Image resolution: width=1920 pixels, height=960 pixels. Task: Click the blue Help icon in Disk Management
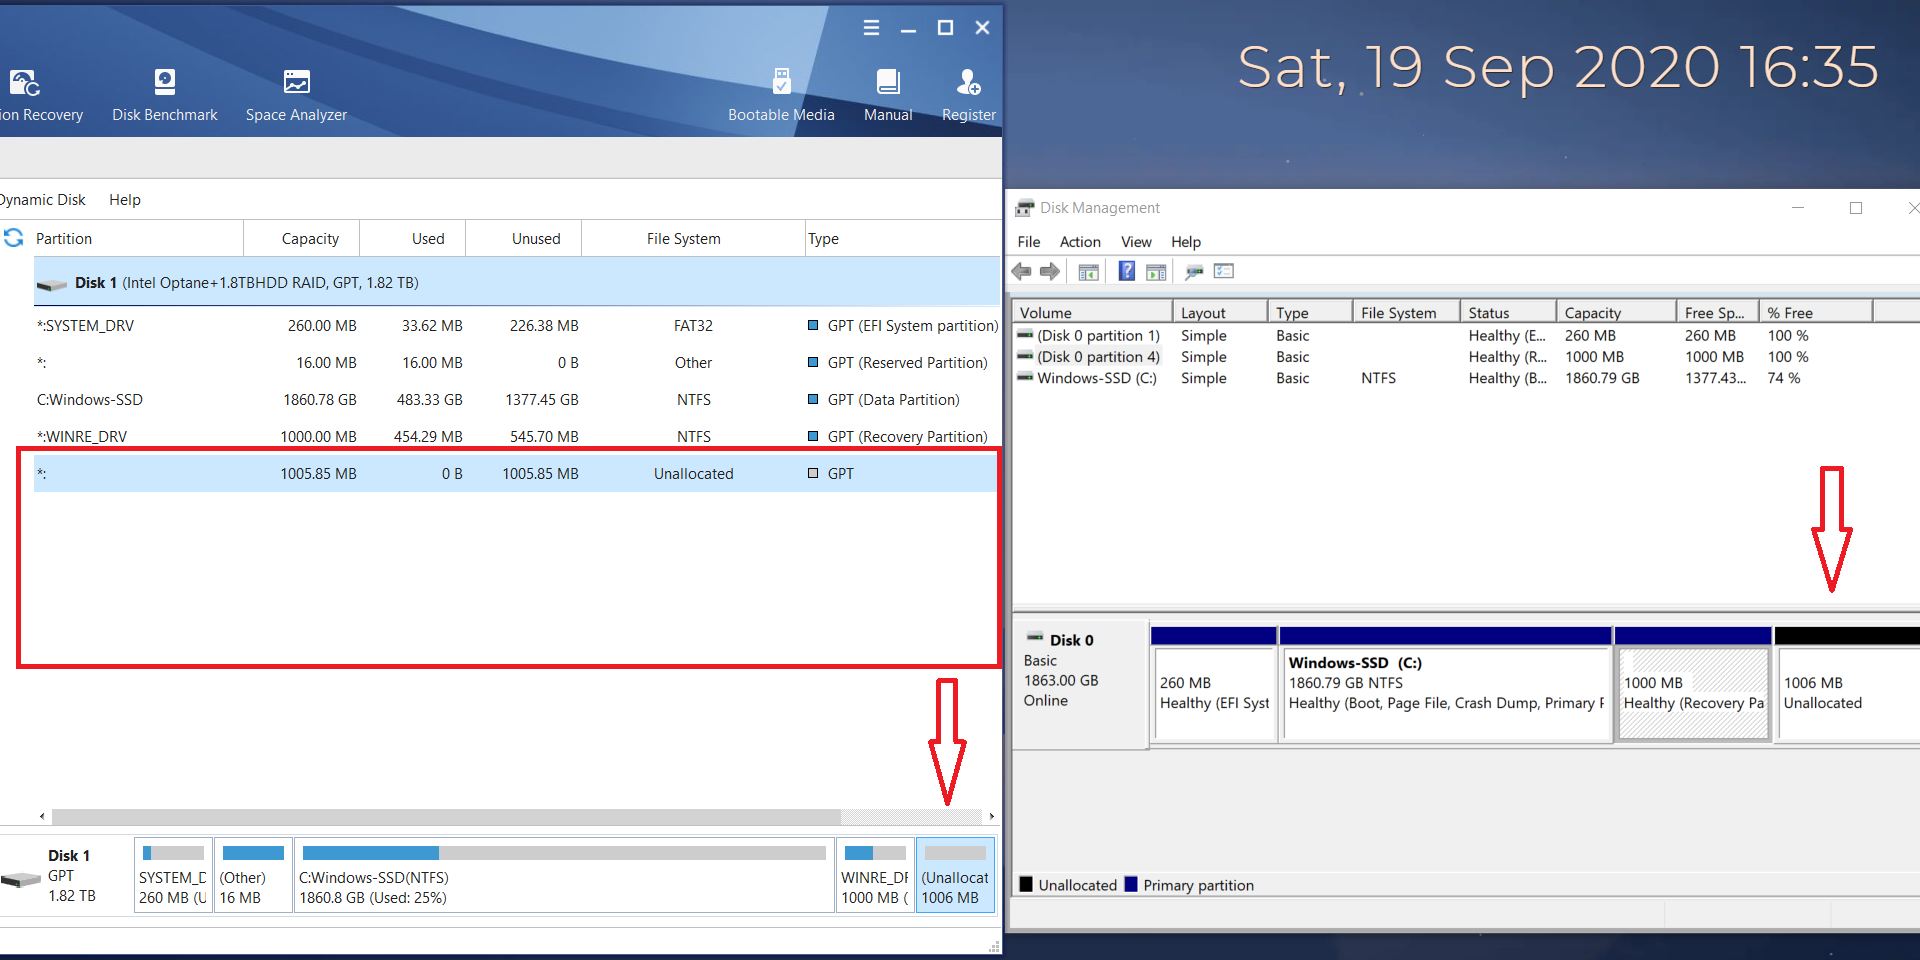(x=1126, y=271)
